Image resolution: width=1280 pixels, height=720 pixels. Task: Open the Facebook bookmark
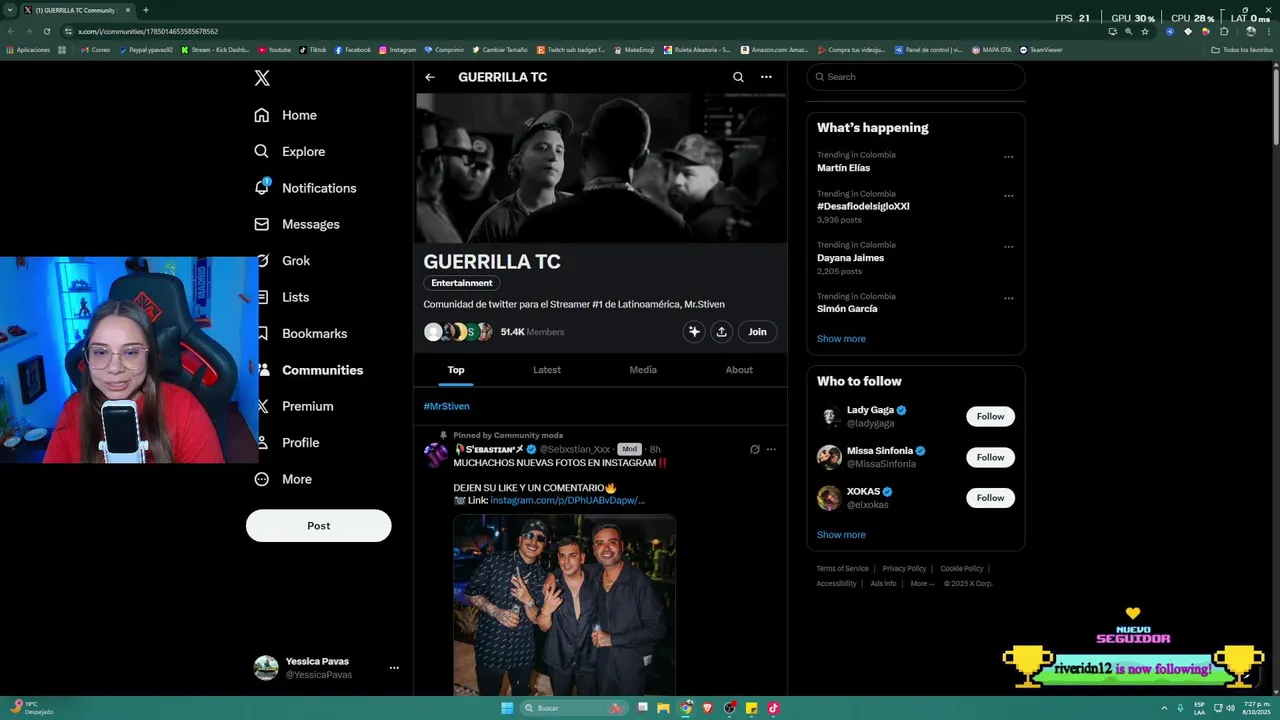353,50
